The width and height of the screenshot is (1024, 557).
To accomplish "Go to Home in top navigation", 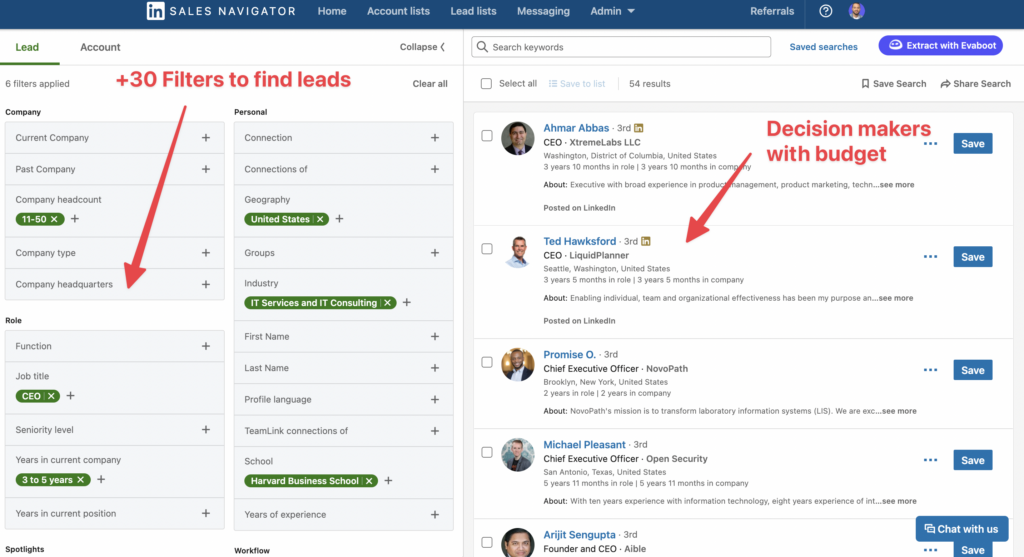I will point(332,11).
